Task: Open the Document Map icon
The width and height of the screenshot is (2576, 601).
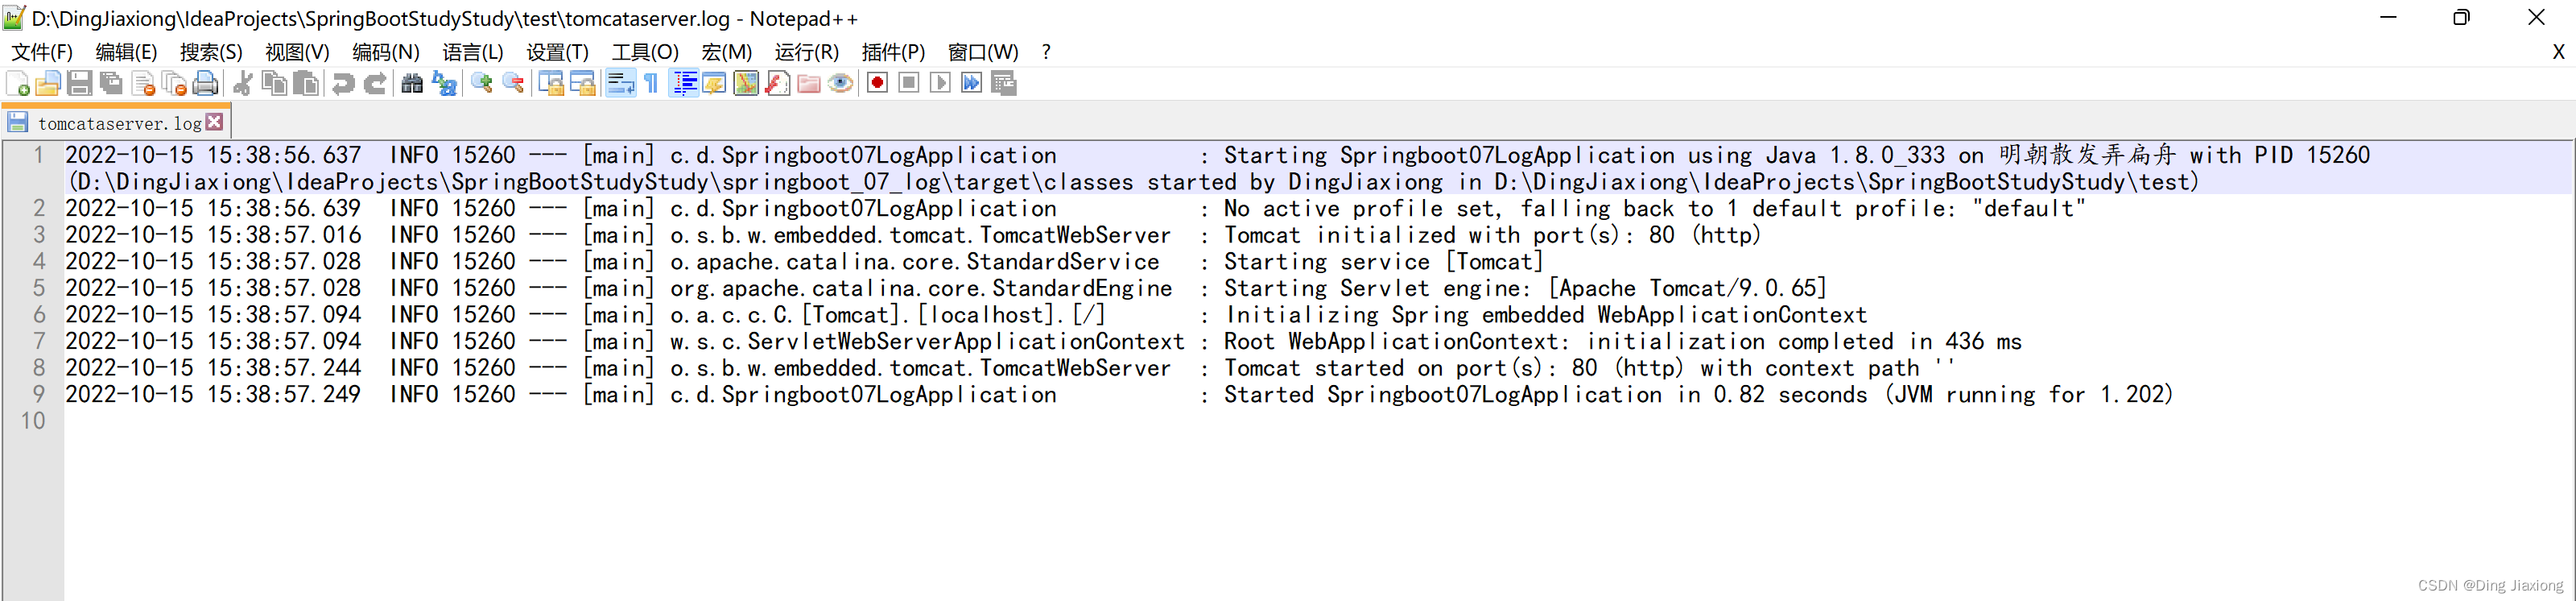Action: coord(746,84)
